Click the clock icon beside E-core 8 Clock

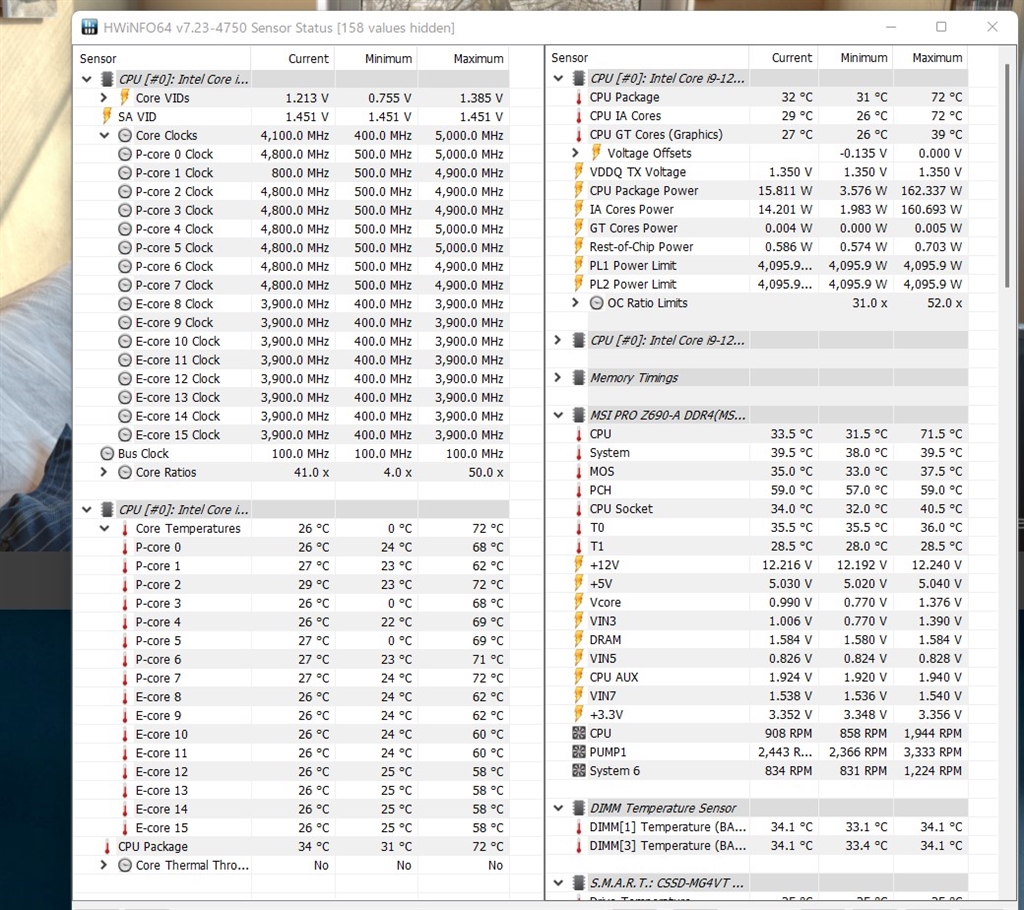125,304
